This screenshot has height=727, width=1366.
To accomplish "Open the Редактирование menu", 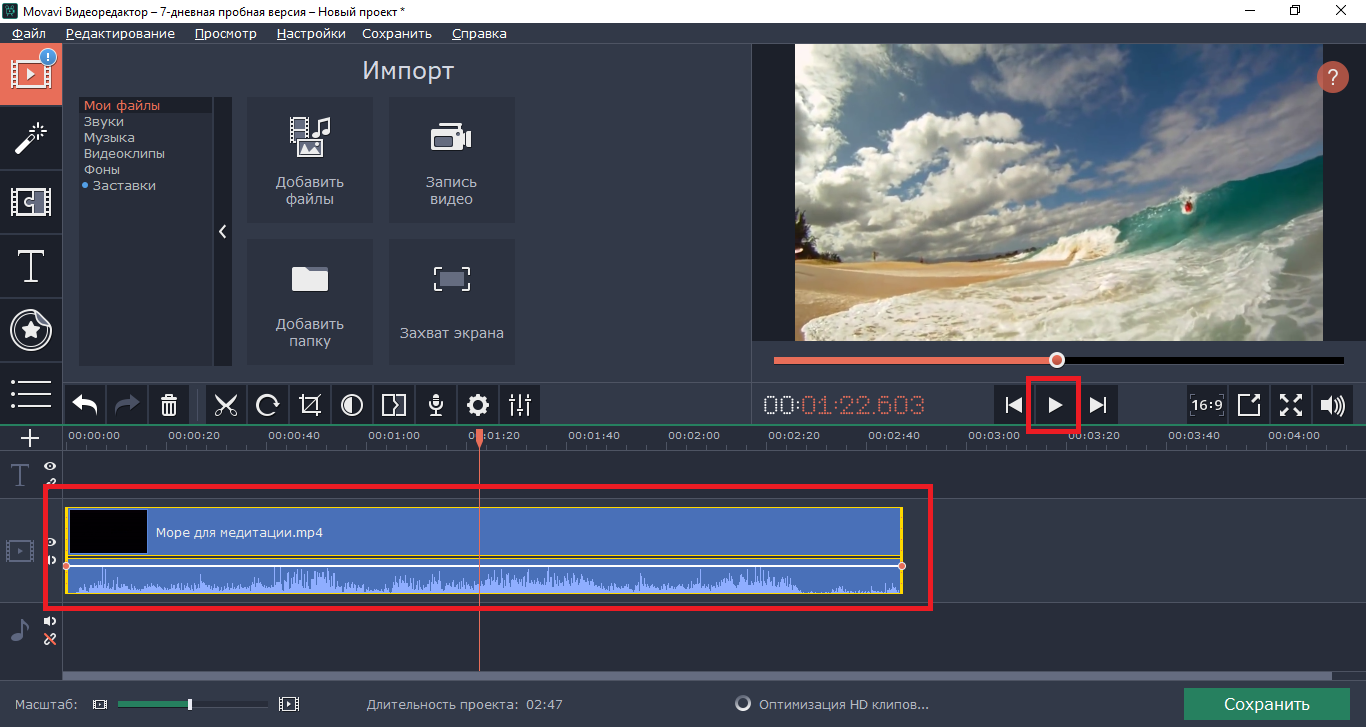I will tap(120, 33).
